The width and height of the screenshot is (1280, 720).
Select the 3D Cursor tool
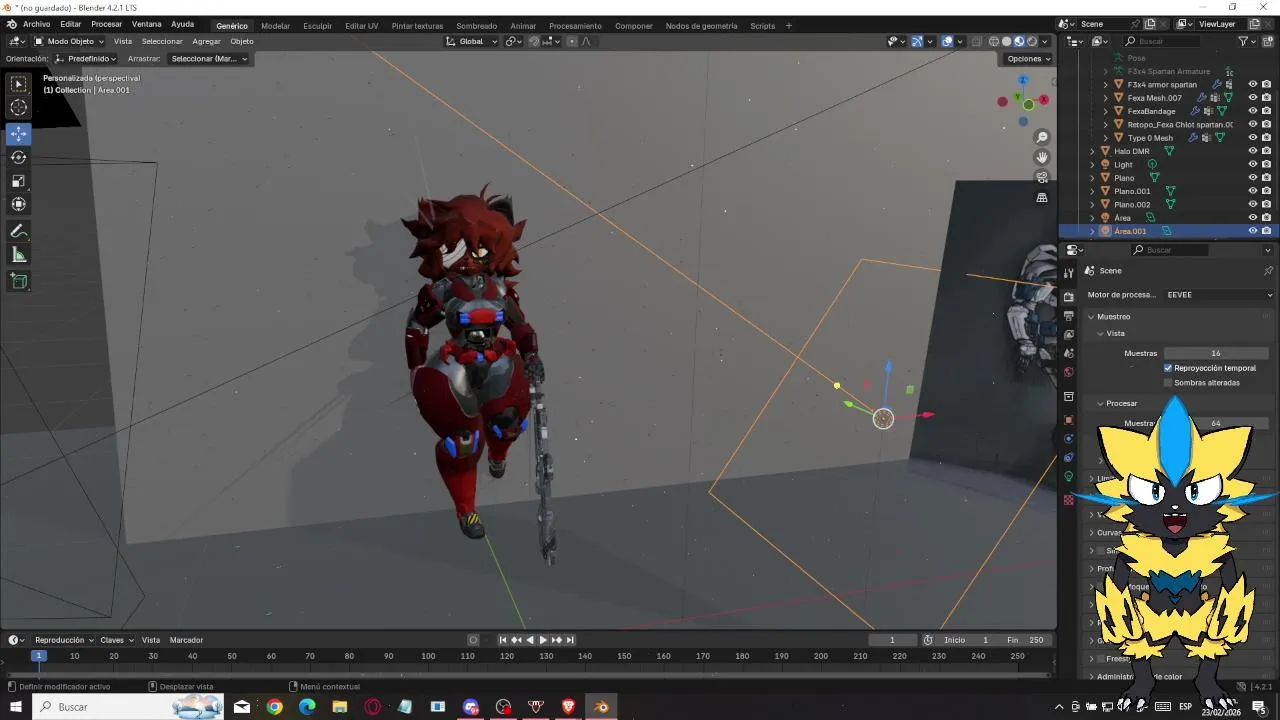point(19,108)
